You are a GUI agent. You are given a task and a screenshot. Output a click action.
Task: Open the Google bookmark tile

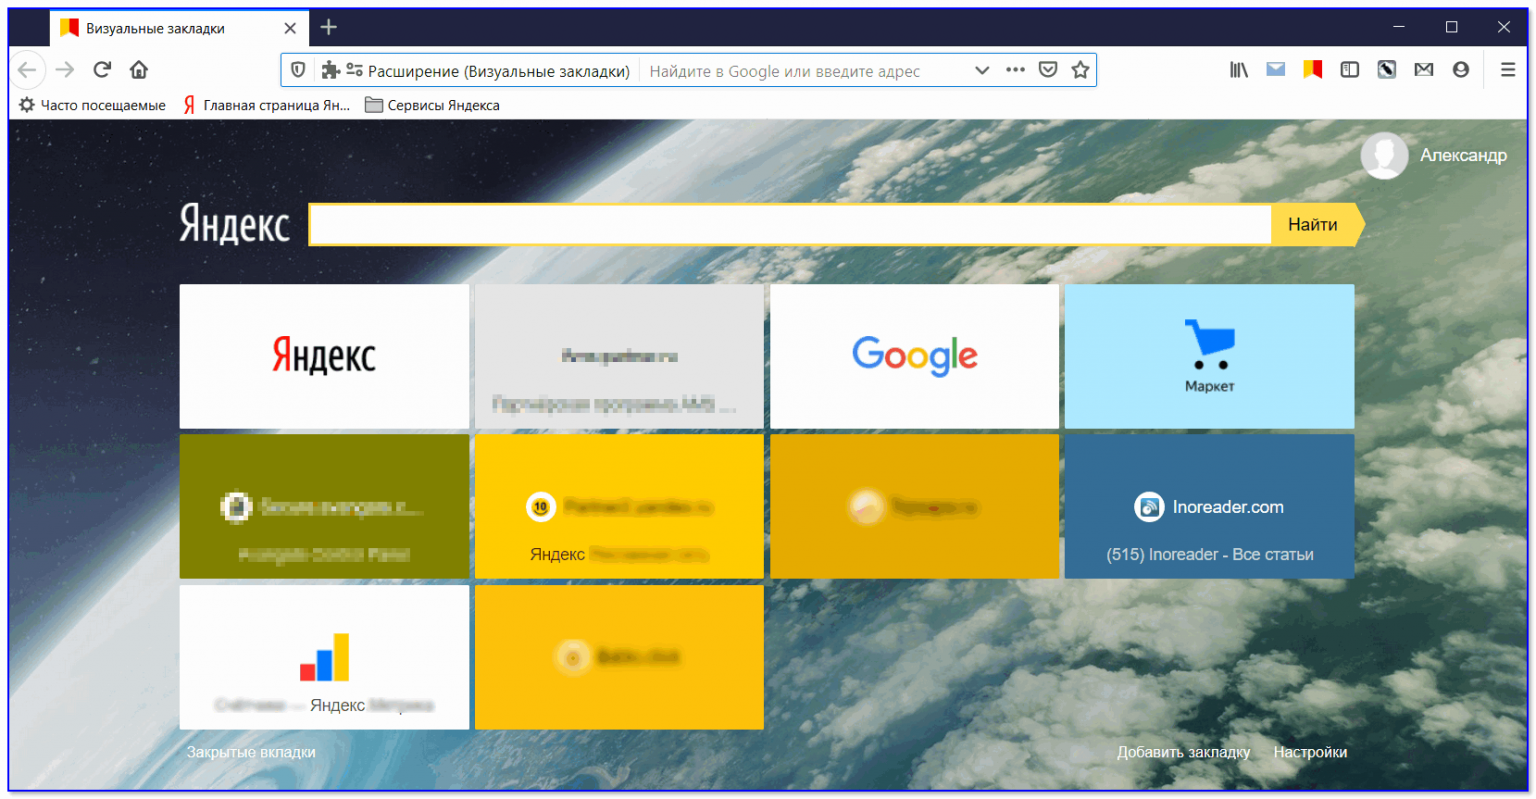pyautogui.click(x=914, y=356)
